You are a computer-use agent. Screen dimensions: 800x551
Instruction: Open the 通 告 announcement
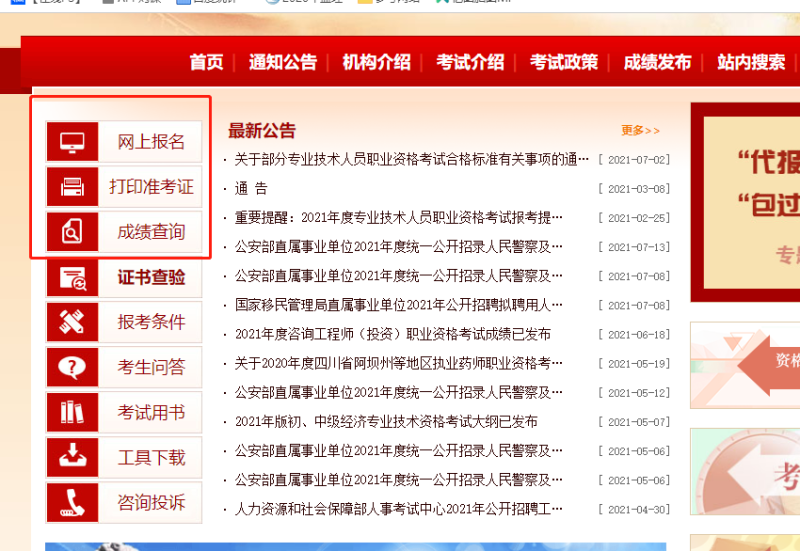tap(251, 189)
